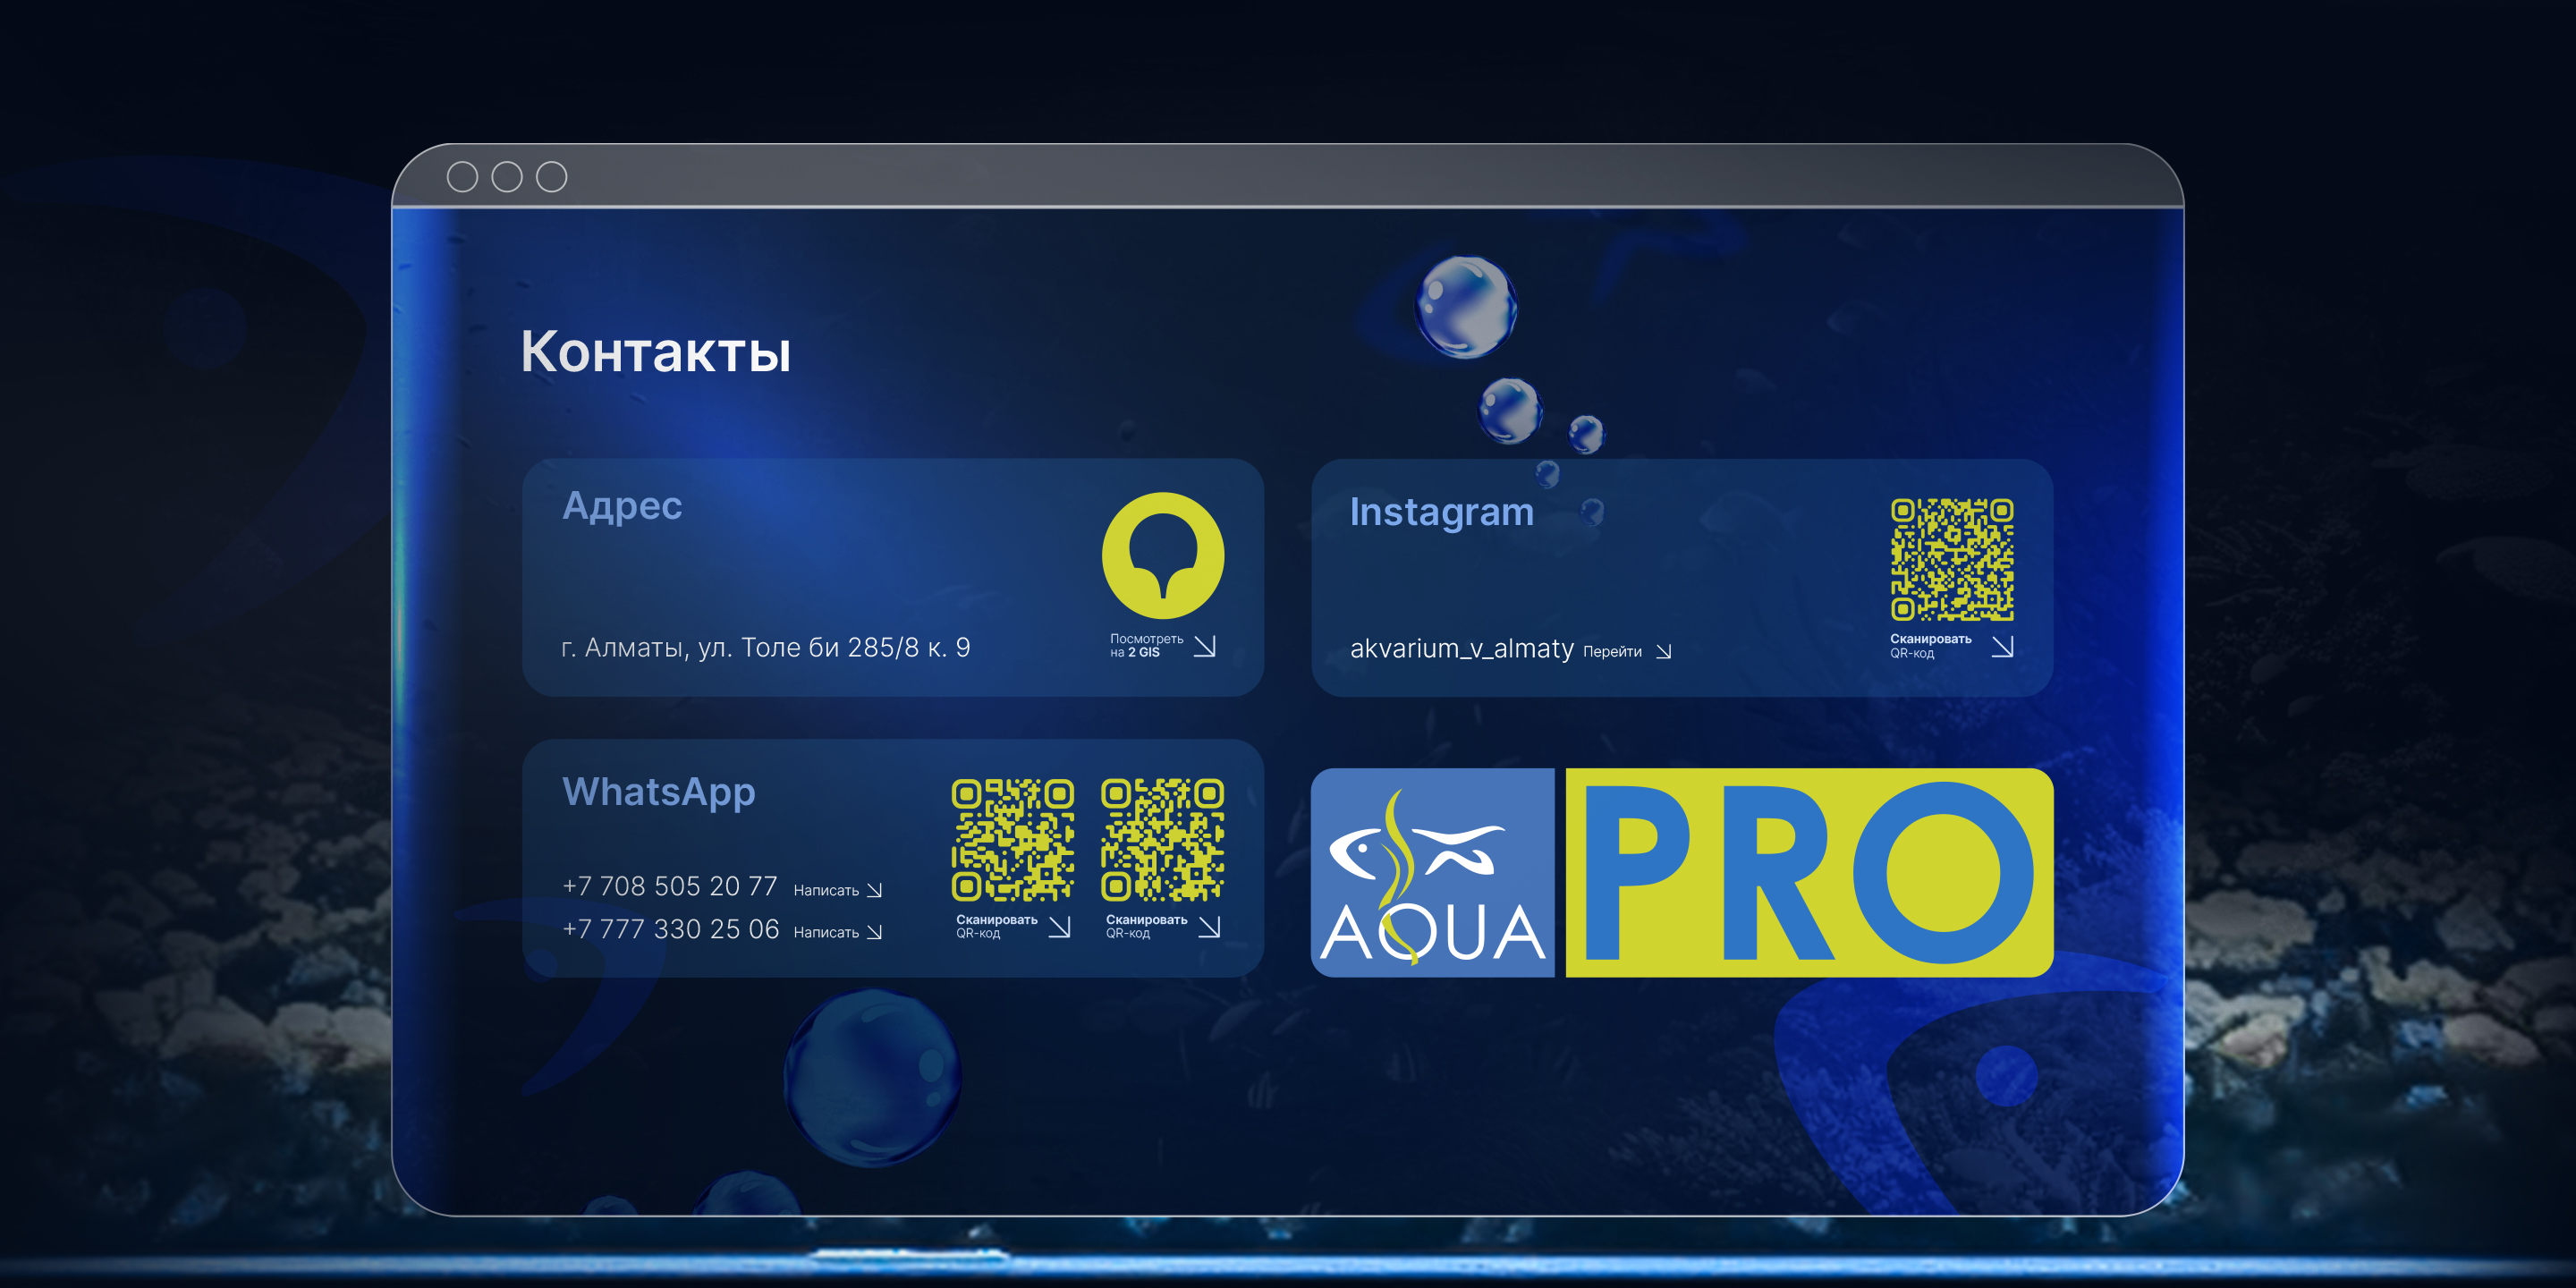Click arrow under the second WhatsApp QR code

pos(1209,927)
